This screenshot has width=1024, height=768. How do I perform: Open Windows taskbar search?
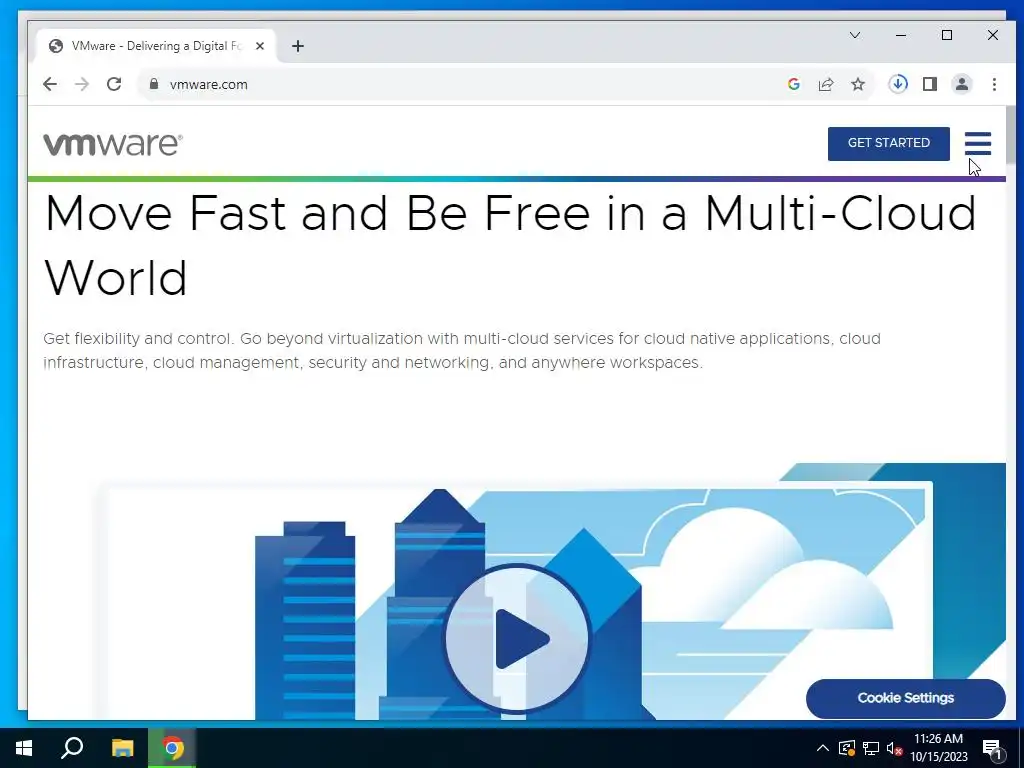72,748
